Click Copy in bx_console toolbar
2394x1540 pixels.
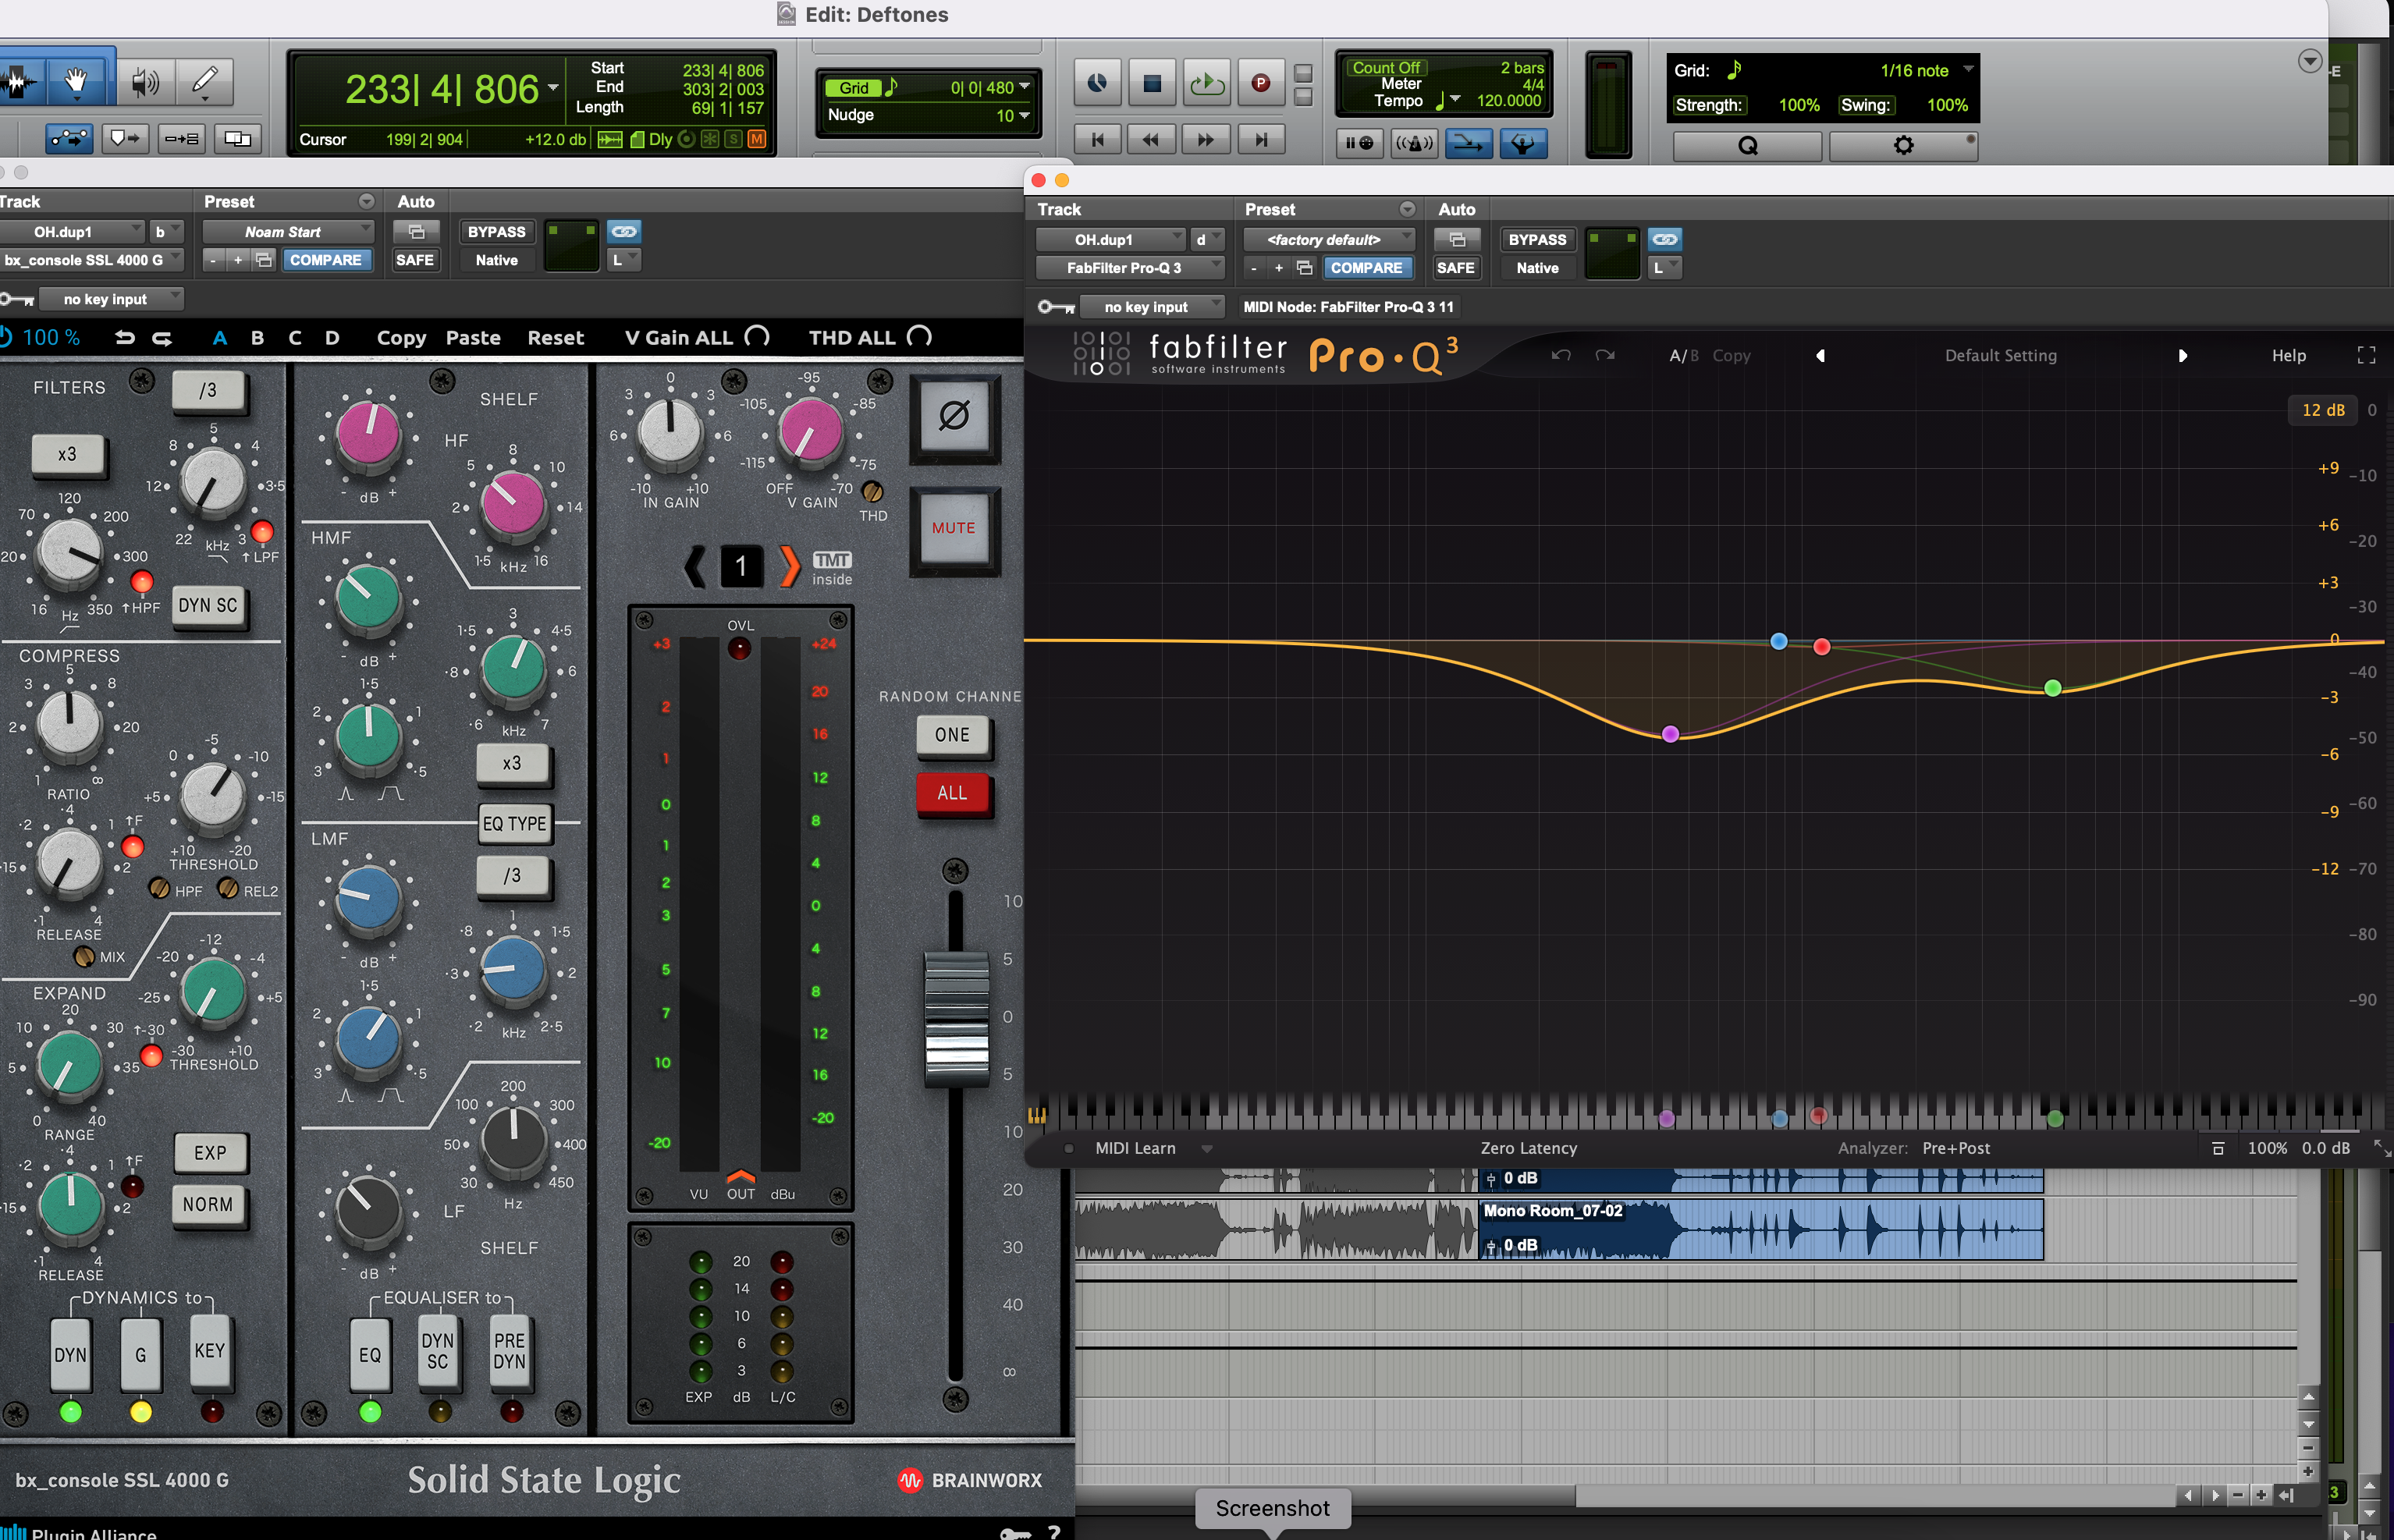click(401, 338)
